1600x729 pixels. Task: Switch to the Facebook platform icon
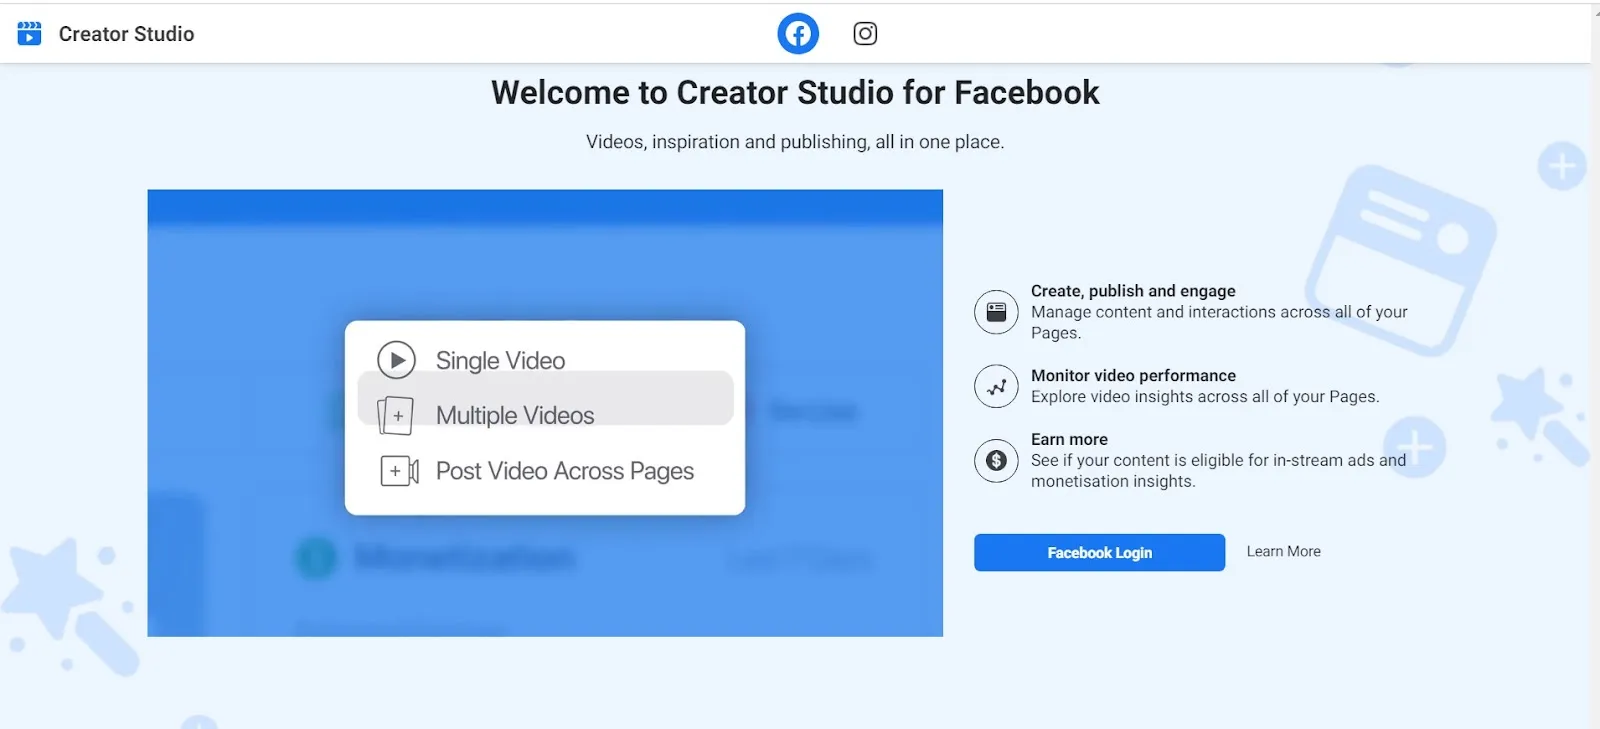point(798,33)
